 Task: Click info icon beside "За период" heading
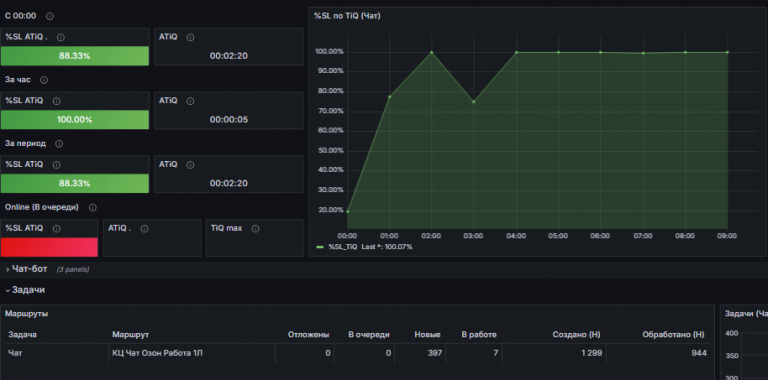(x=59, y=144)
